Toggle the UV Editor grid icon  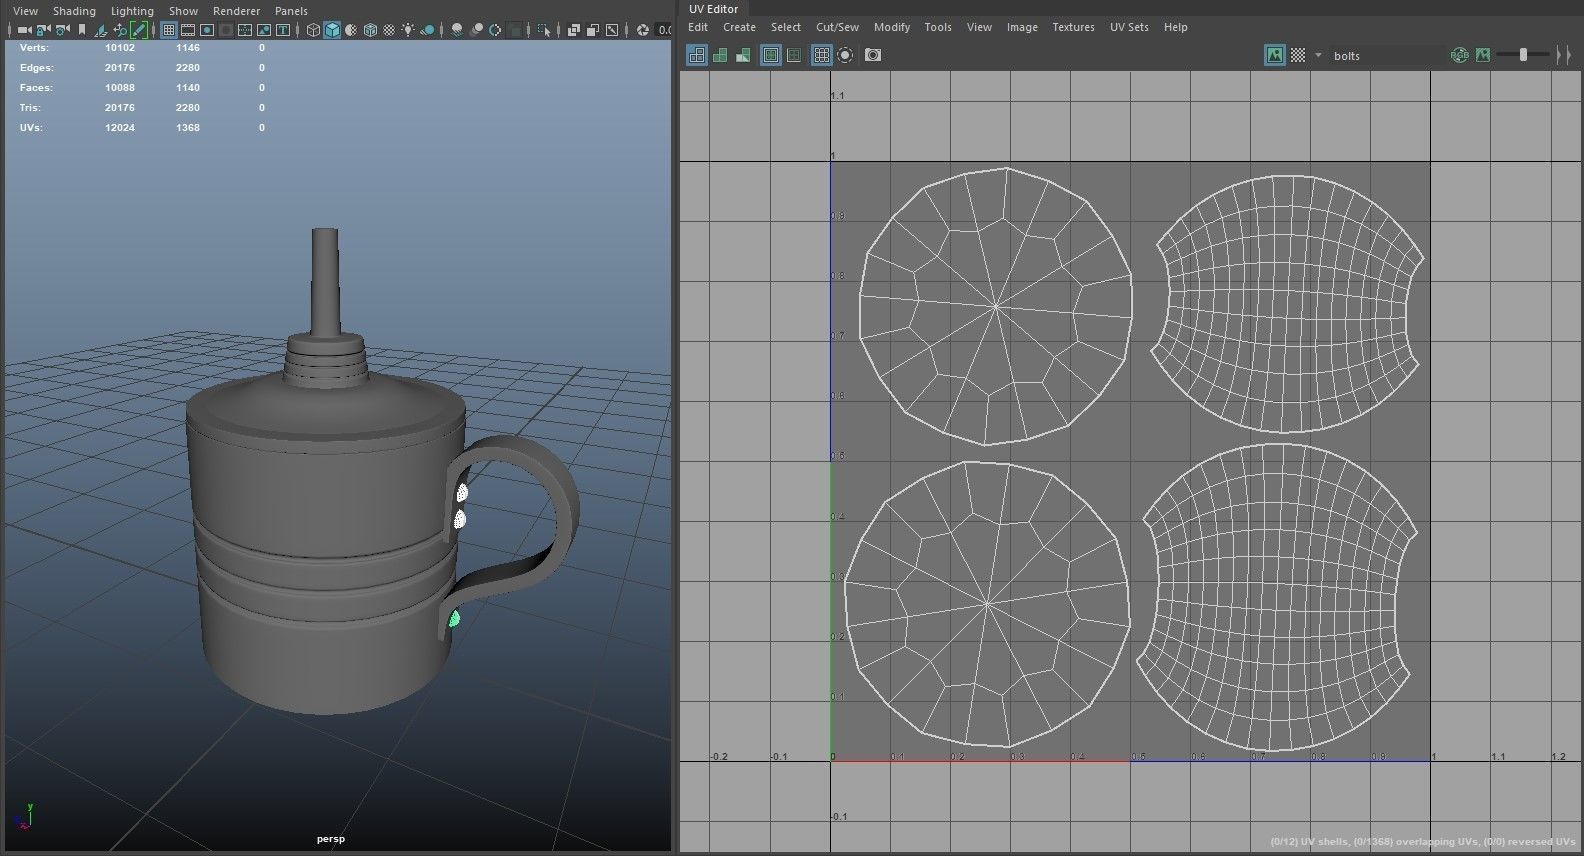pyautogui.click(x=822, y=55)
